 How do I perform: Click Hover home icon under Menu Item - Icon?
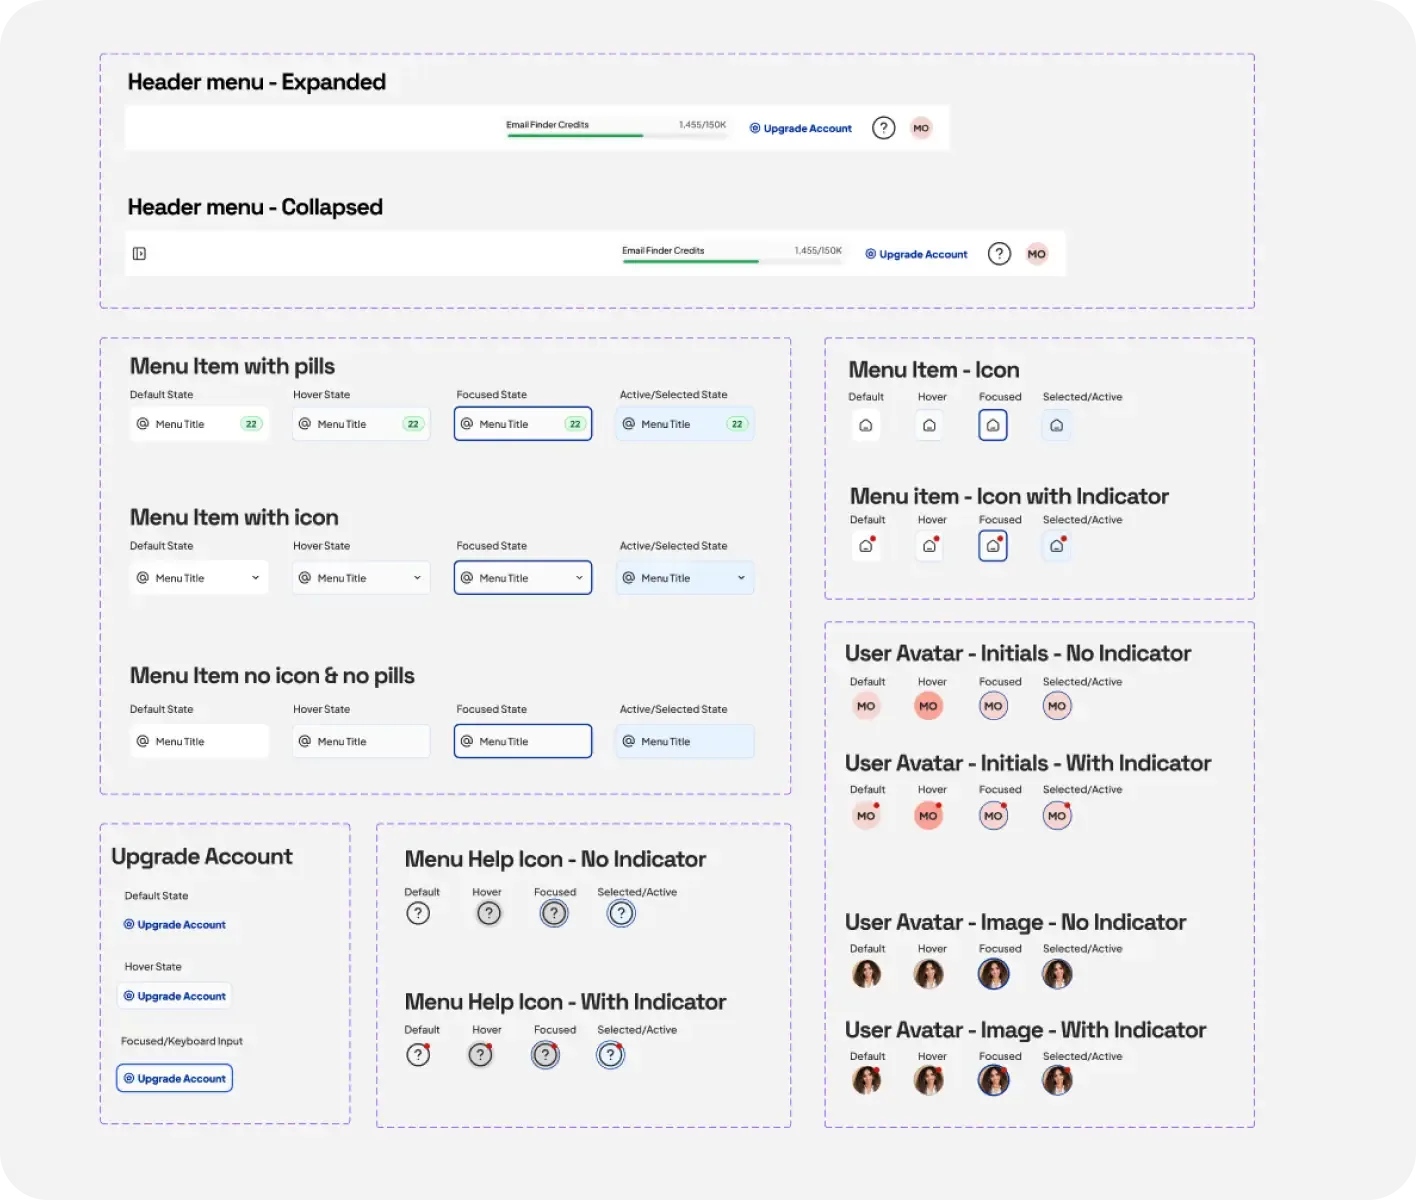coord(930,425)
